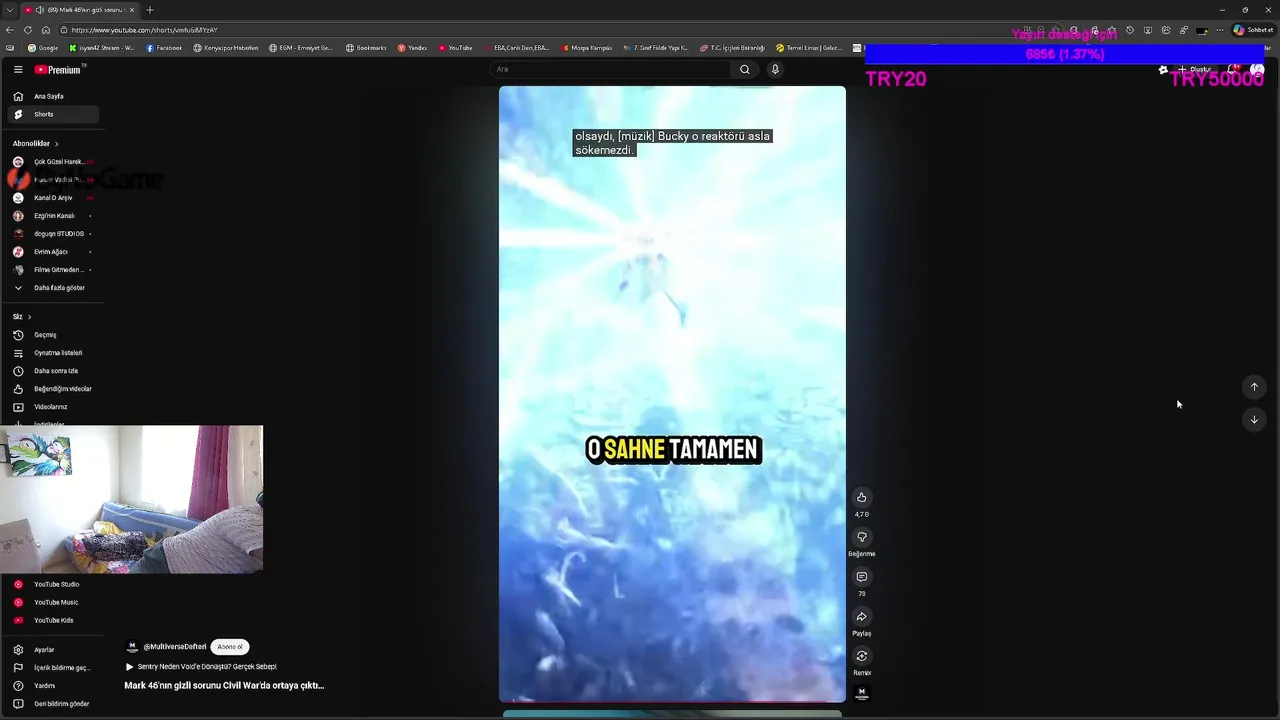
Task: Reload the page
Action: point(28,30)
